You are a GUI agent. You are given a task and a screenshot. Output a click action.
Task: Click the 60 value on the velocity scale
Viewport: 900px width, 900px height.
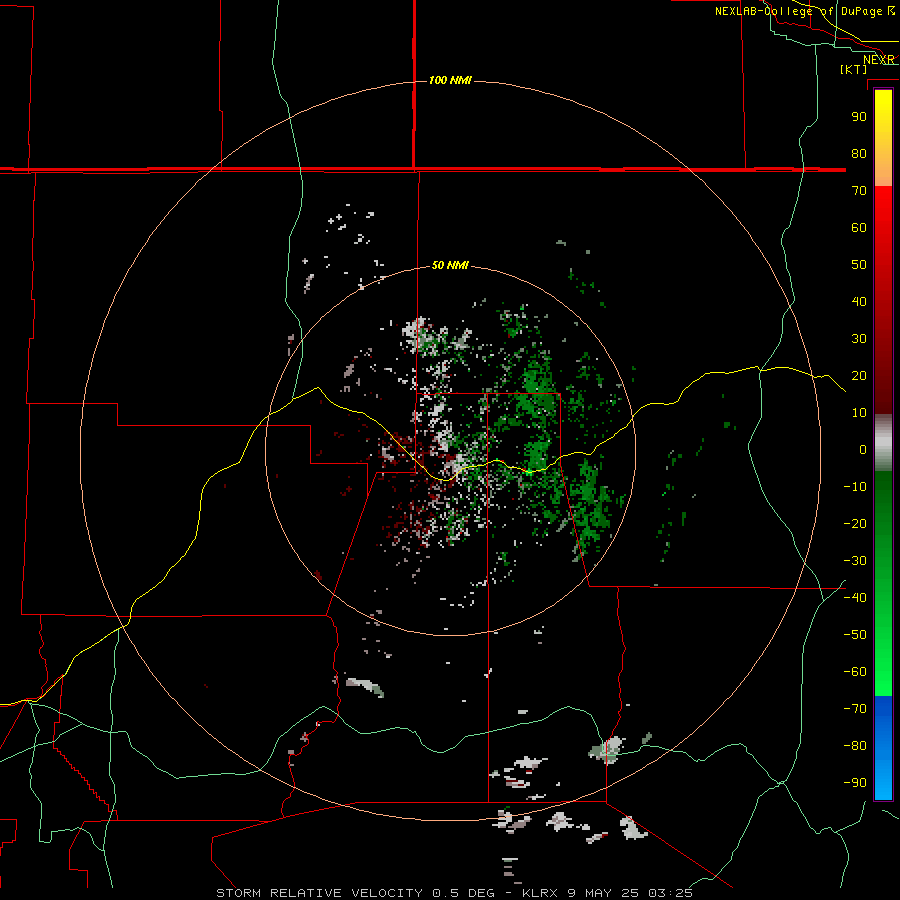point(859,227)
